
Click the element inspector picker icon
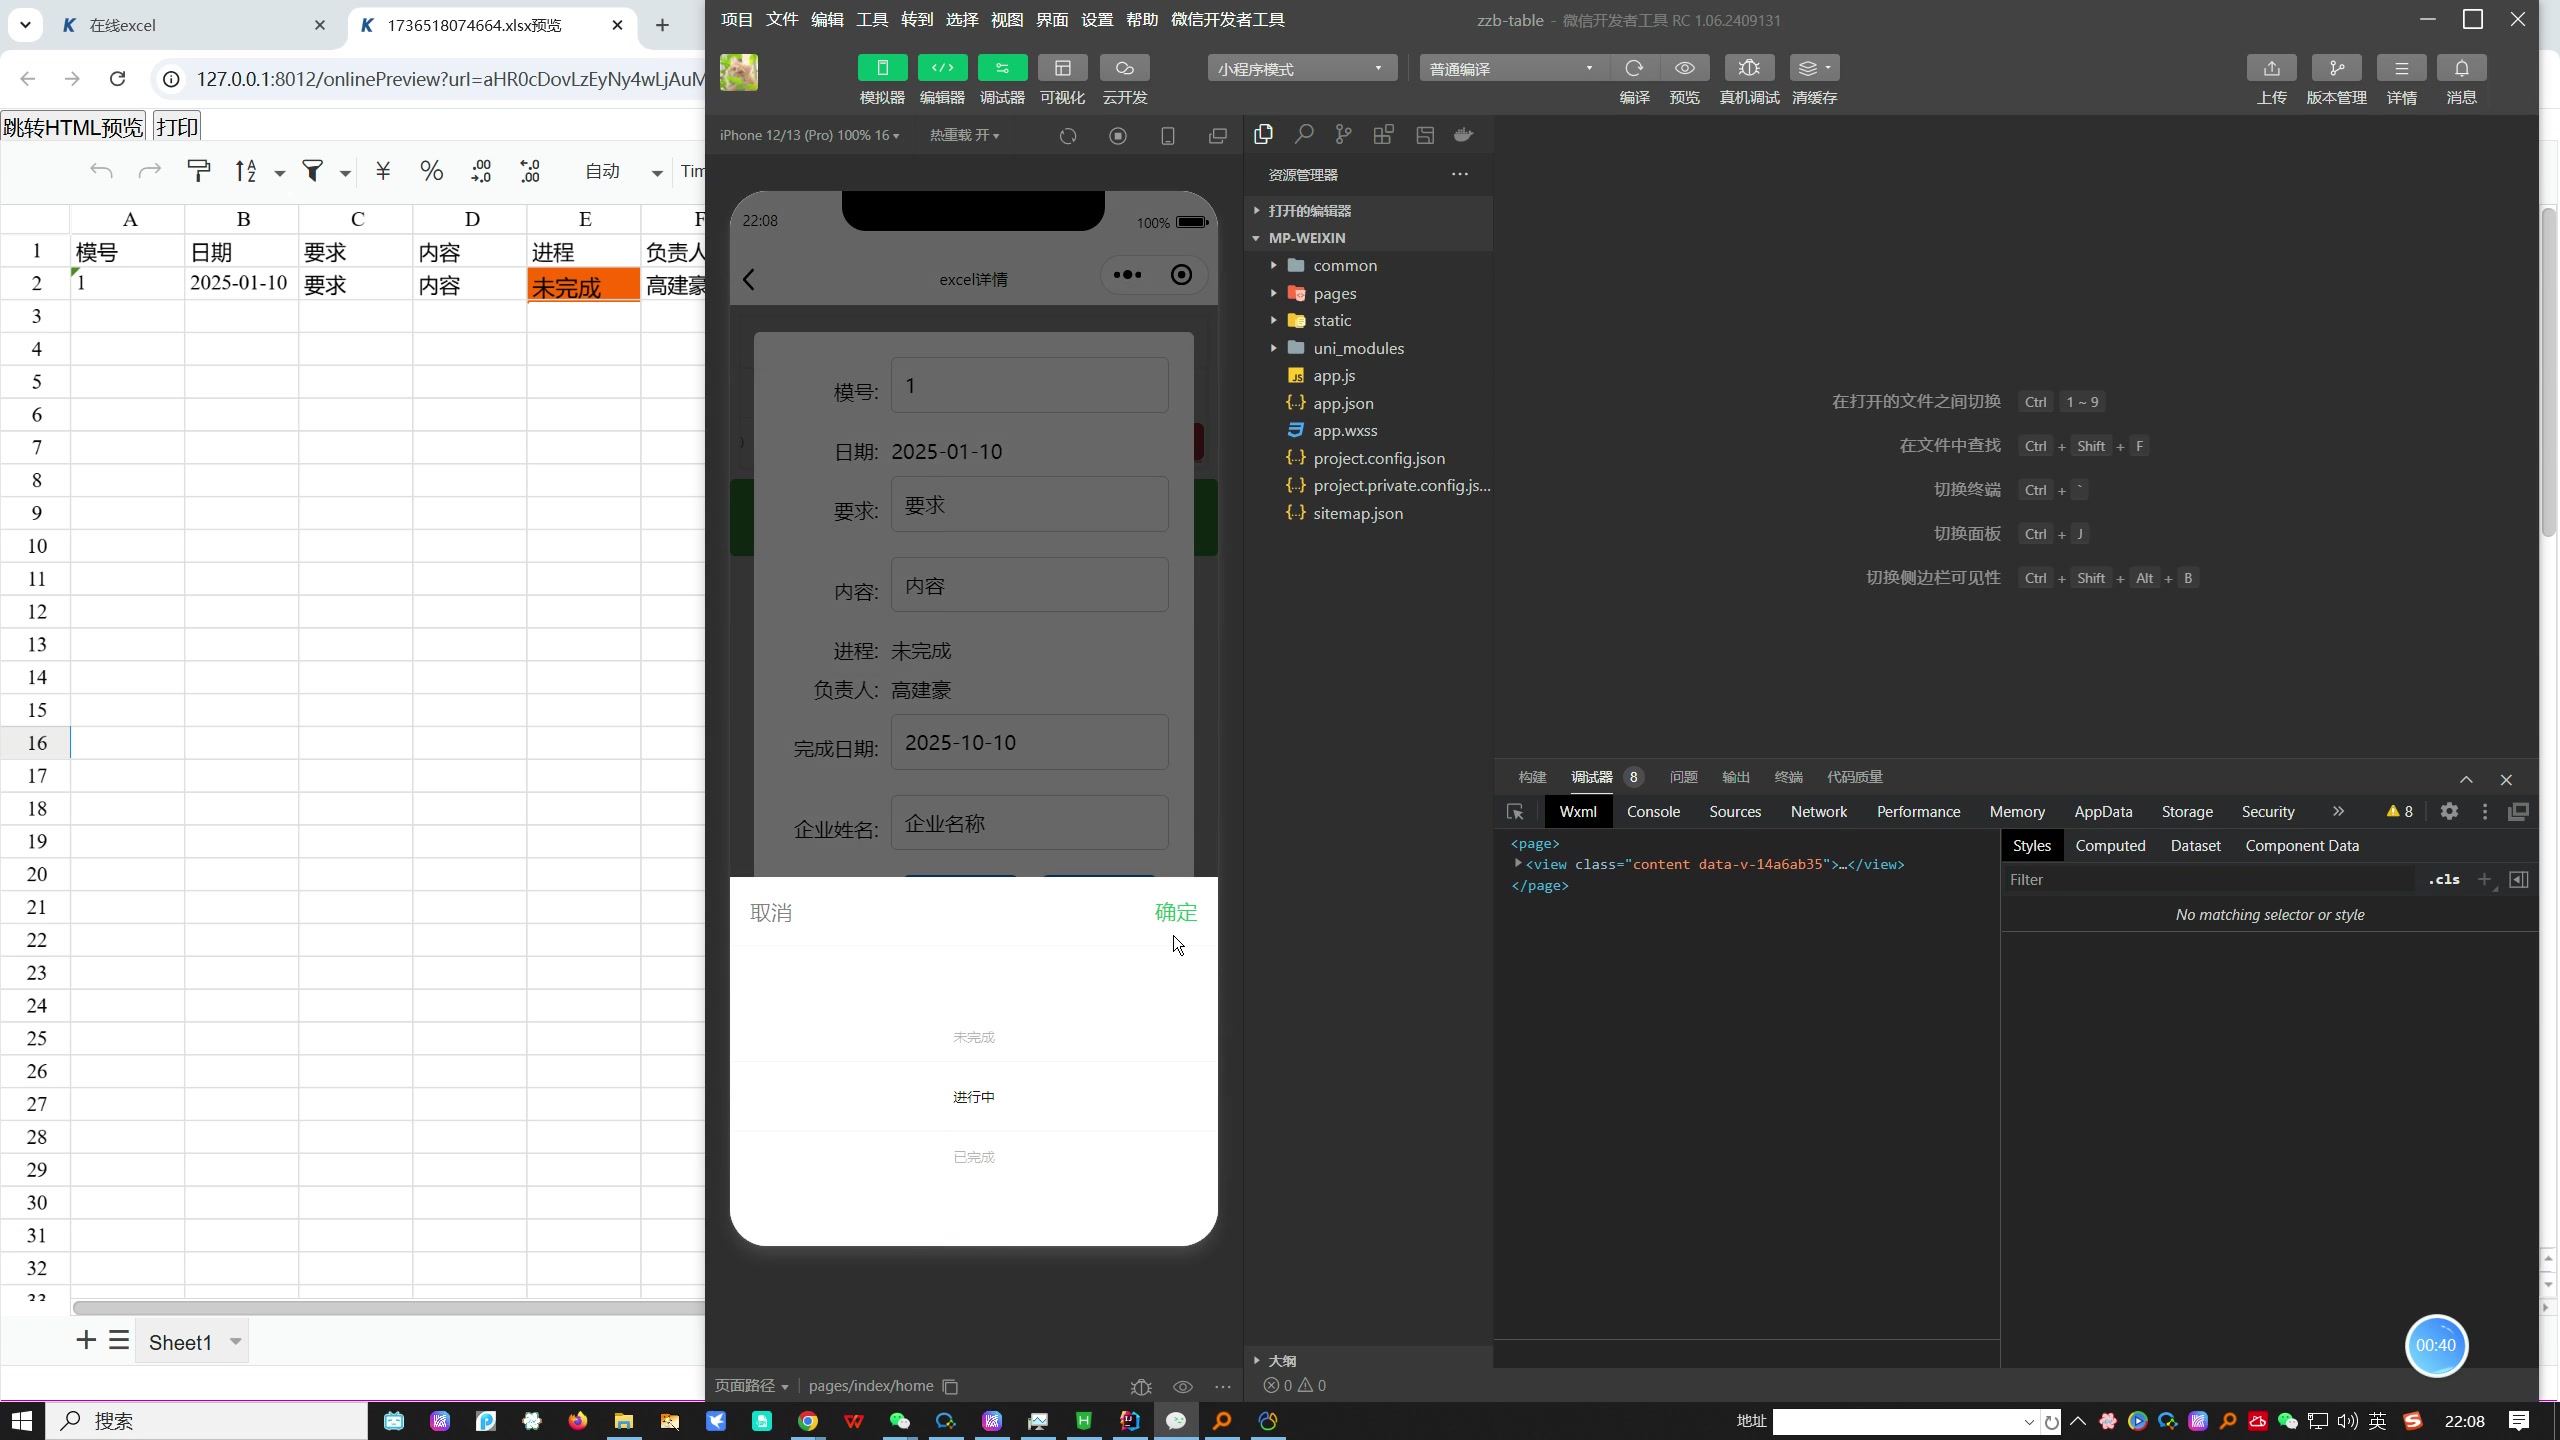point(1515,812)
